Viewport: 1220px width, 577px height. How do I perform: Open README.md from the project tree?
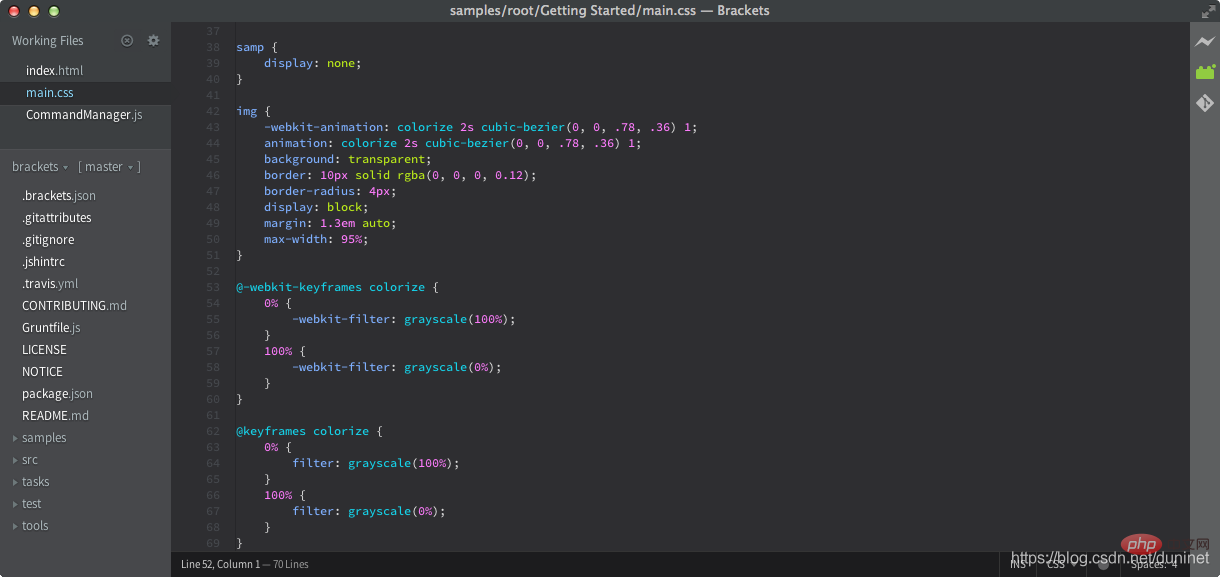point(55,416)
